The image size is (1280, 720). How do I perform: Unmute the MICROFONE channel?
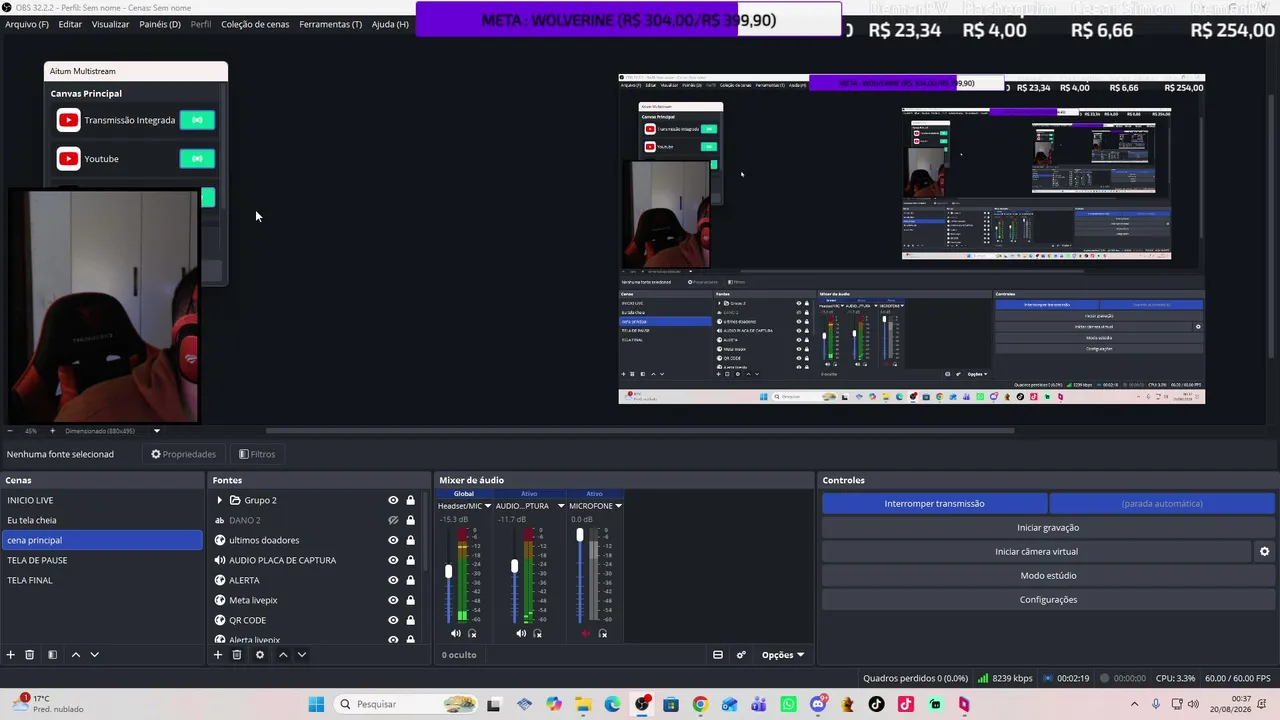coord(586,633)
